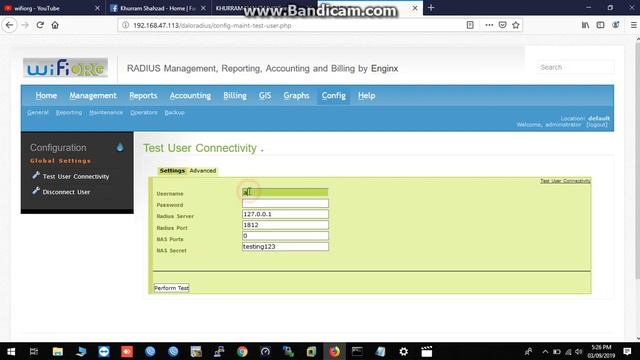Click the NAS Ports field containing 0
This screenshot has height=360, width=640.
285,236
